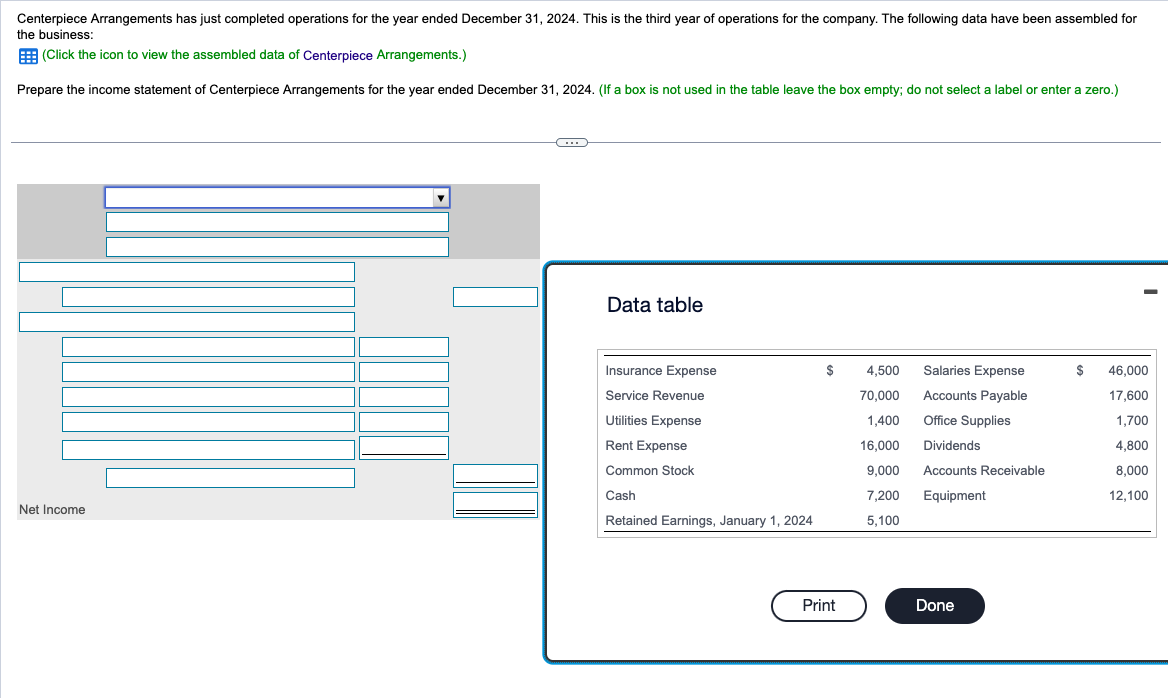Click the Service Revenue label input row
The height and width of the screenshot is (698, 1168).
209,296
